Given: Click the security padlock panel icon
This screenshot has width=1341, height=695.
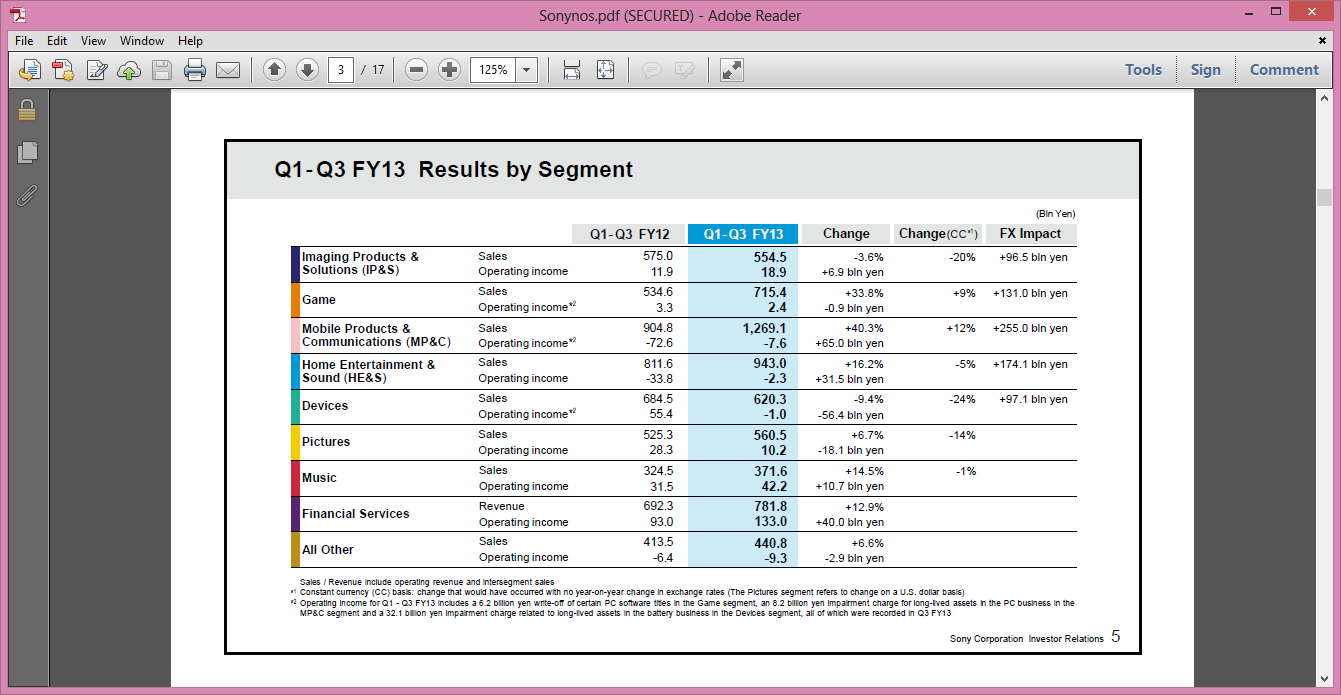Looking at the screenshot, I should [x=27, y=110].
